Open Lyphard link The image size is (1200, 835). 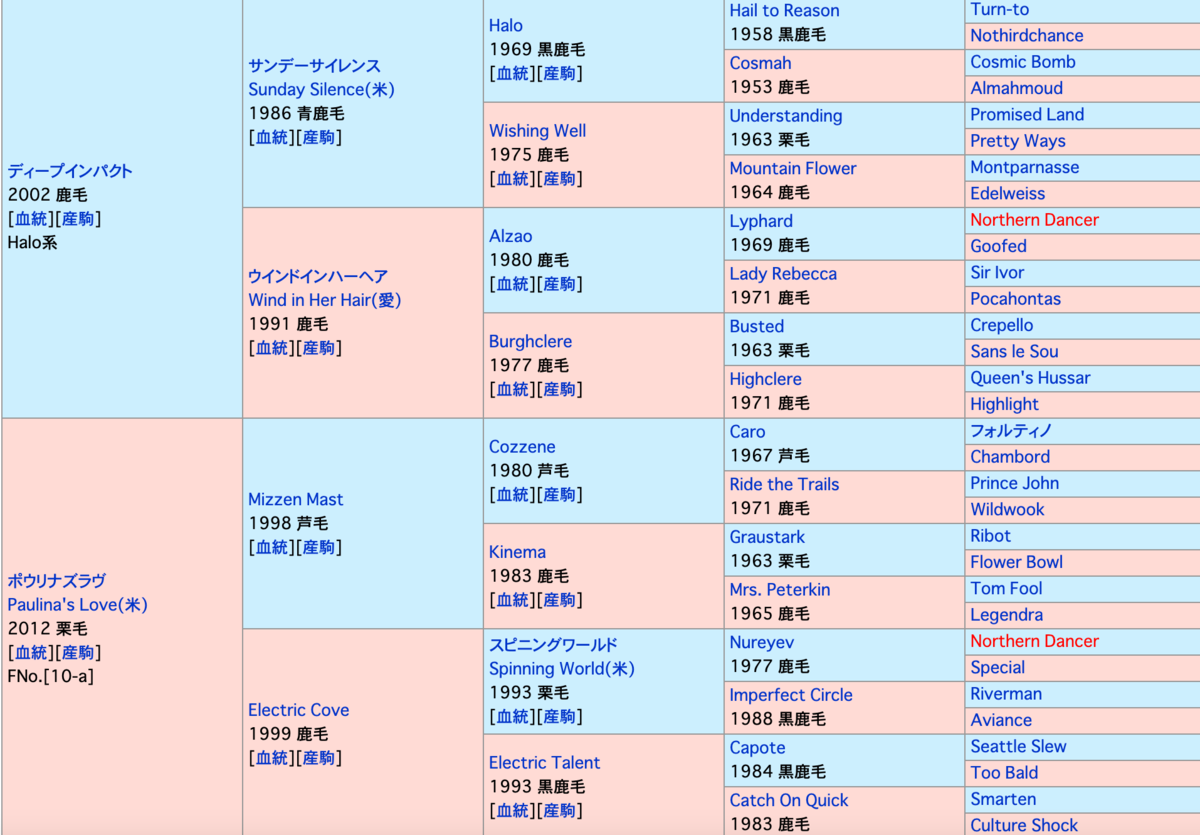point(761,221)
